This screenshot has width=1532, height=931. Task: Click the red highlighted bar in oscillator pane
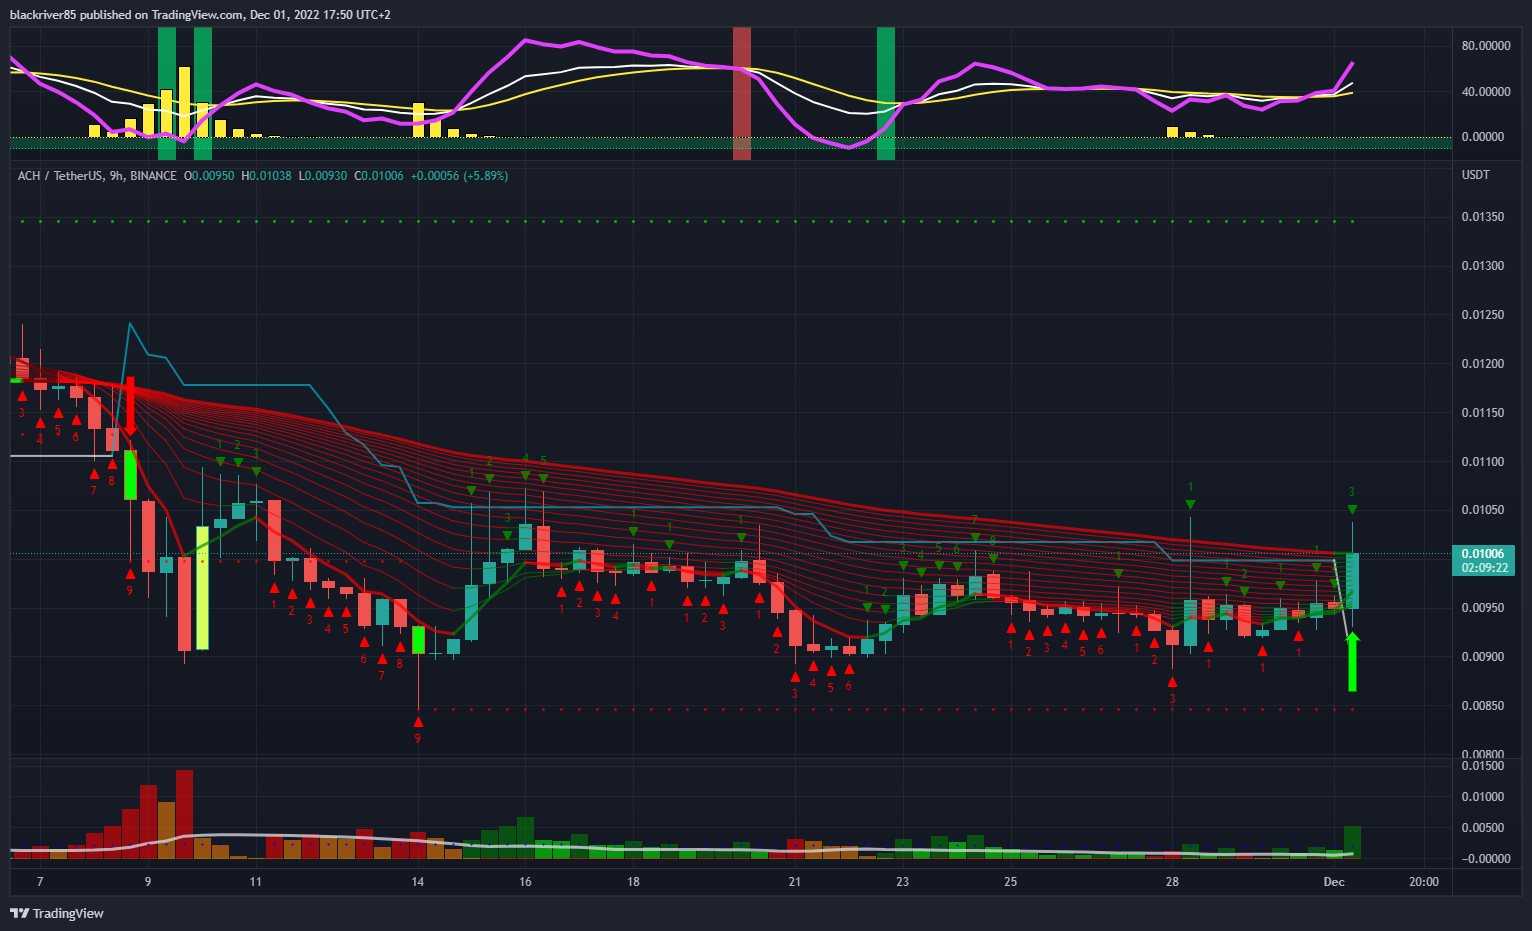742,93
